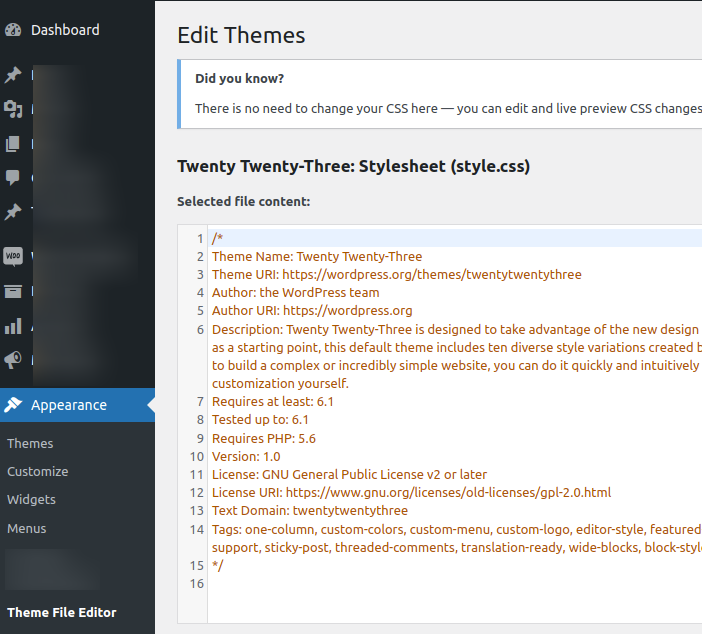Click the second pushpin icon below Comments
Image resolution: width=702 pixels, height=634 pixels.
coord(13,211)
